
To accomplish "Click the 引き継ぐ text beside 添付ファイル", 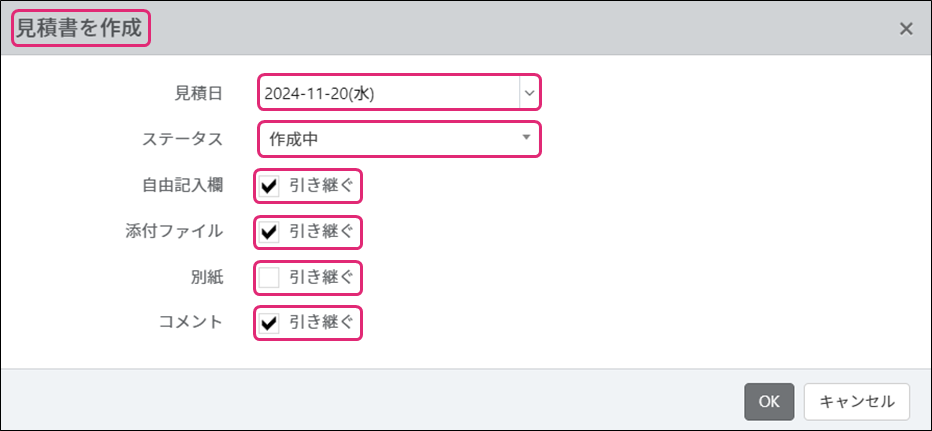I will pyautogui.click(x=321, y=232).
